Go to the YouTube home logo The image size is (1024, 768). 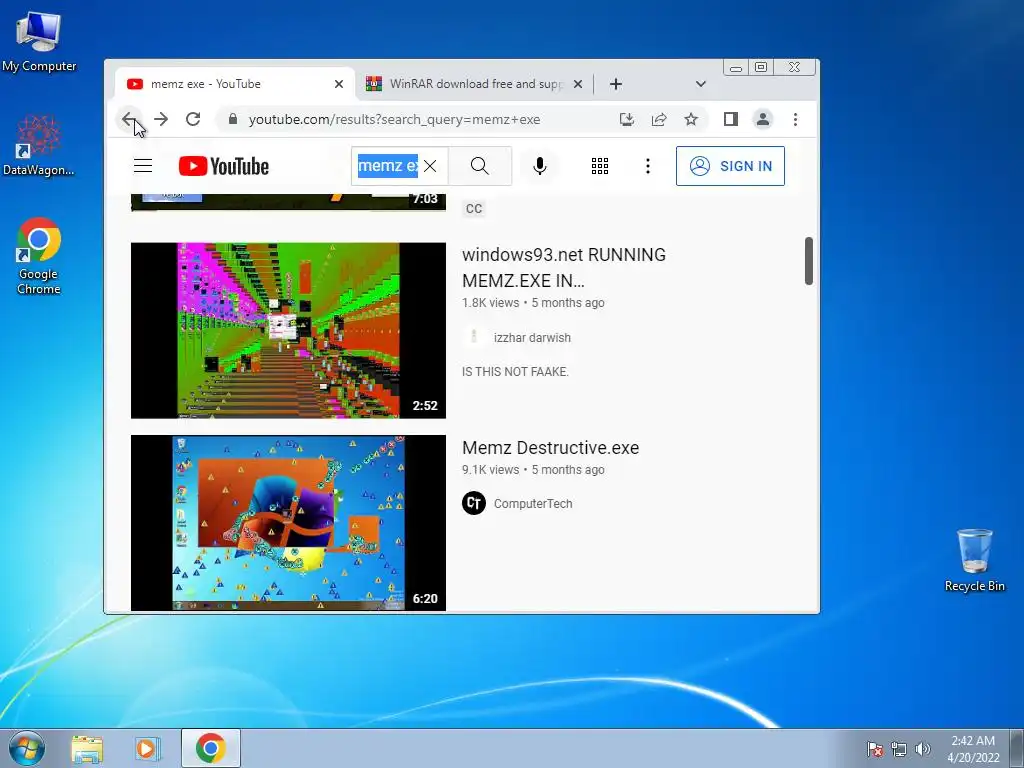pyautogui.click(x=224, y=166)
